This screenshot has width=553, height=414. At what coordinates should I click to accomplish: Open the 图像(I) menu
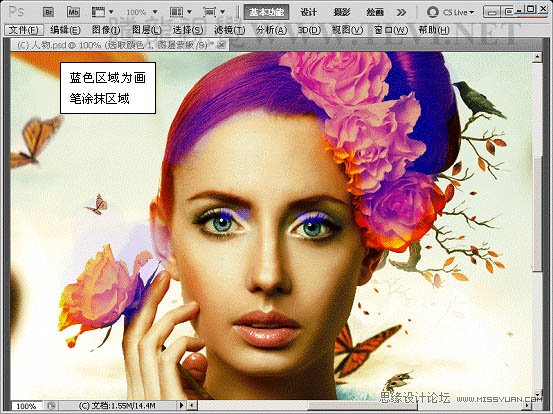point(106,30)
